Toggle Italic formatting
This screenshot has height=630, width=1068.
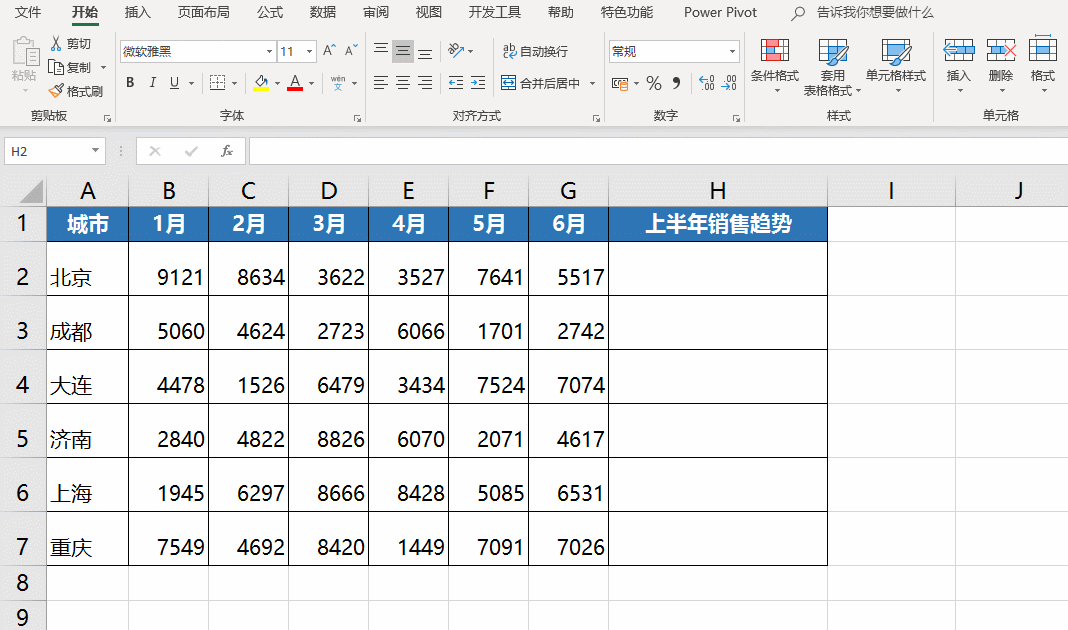153,83
